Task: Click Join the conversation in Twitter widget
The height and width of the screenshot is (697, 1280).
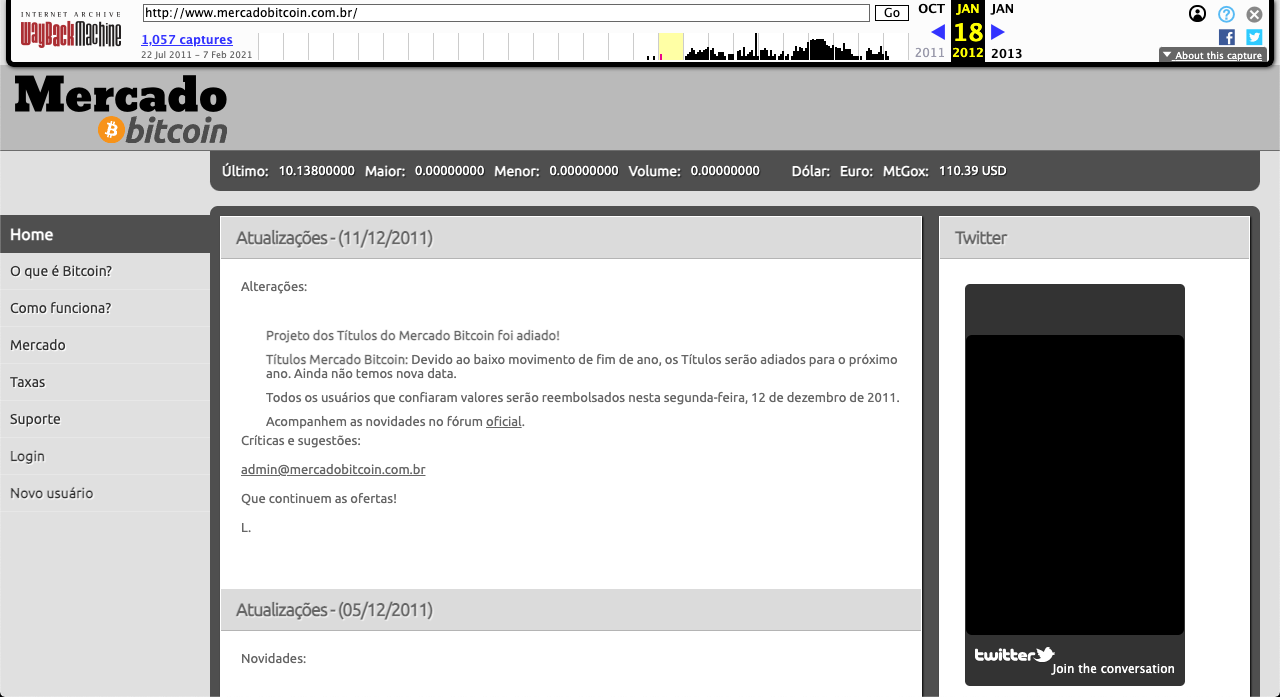Action: coord(1113,669)
